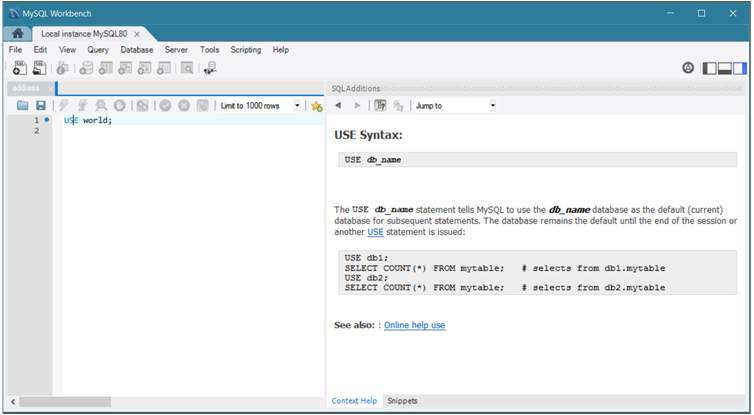Toggle the left sidebar panel visibility
This screenshot has width=754, height=415.
709,68
